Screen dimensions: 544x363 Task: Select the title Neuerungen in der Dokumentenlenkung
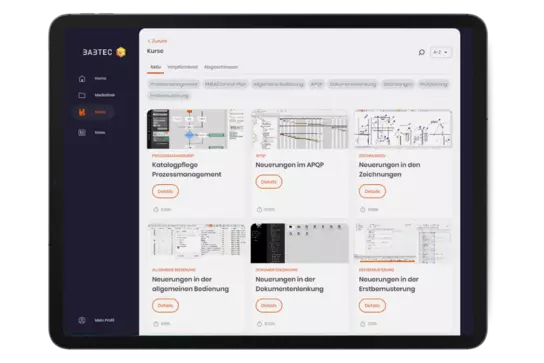[x=289, y=284]
